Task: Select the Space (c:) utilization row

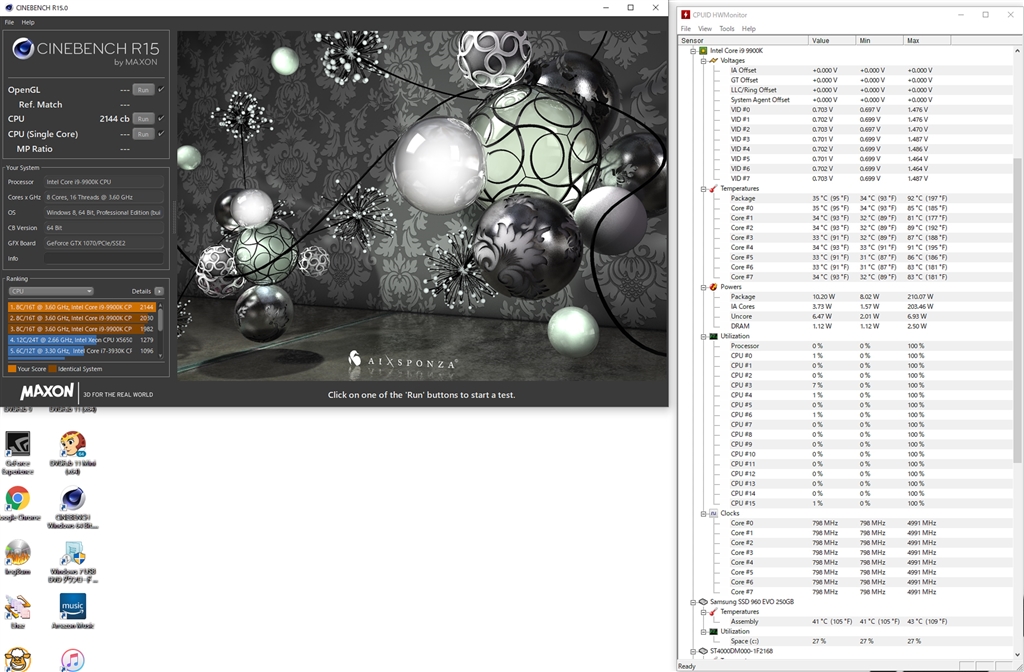Action: coord(846,641)
